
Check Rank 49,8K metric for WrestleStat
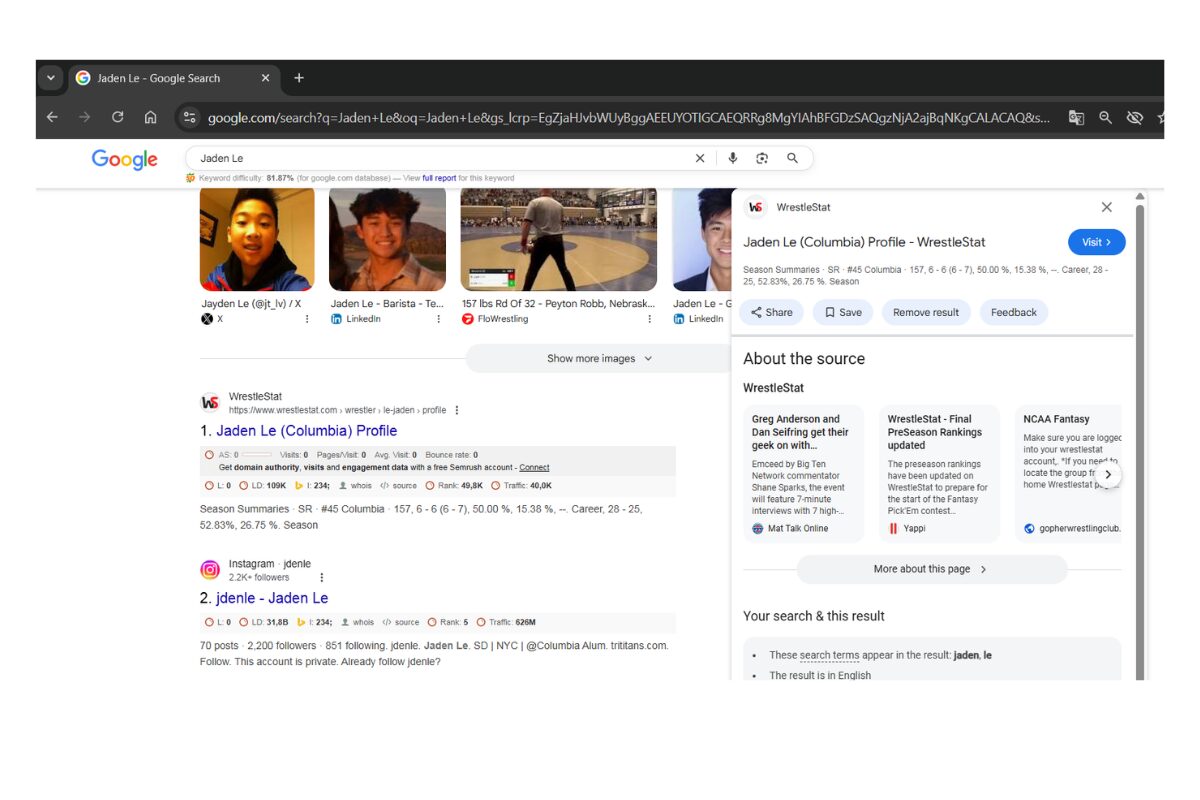pos(455,486)
